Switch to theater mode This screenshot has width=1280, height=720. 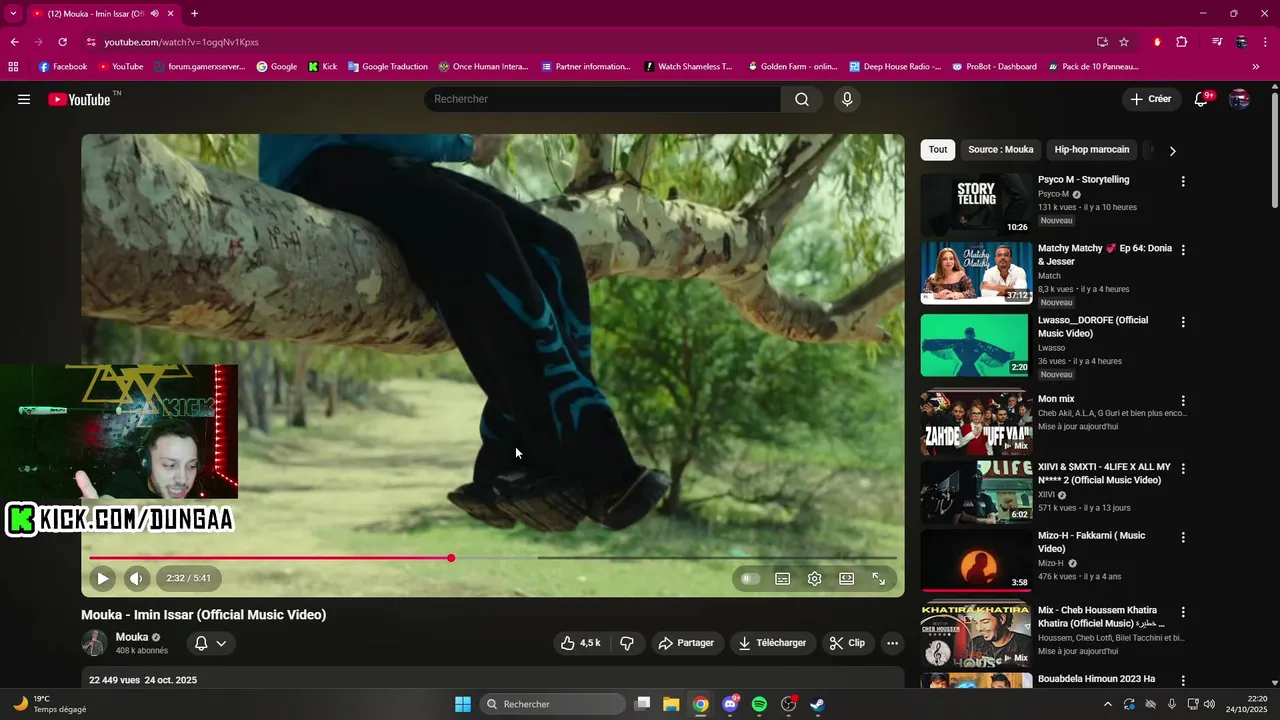click(847, 578)
